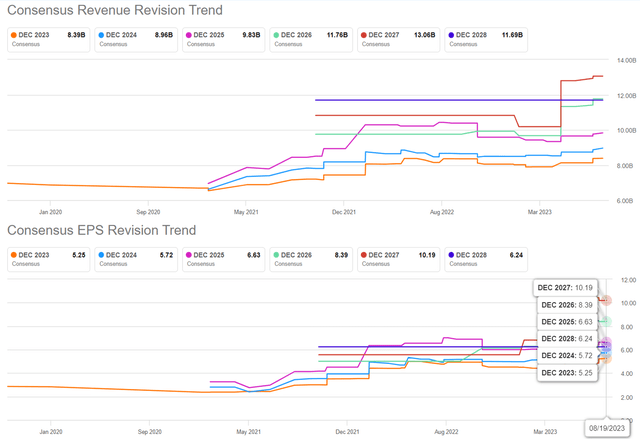This screenshot has width=640, height=439.
Task: Click the DEC 2028: 6.24 tooltip label
Action: click(567, 339)
